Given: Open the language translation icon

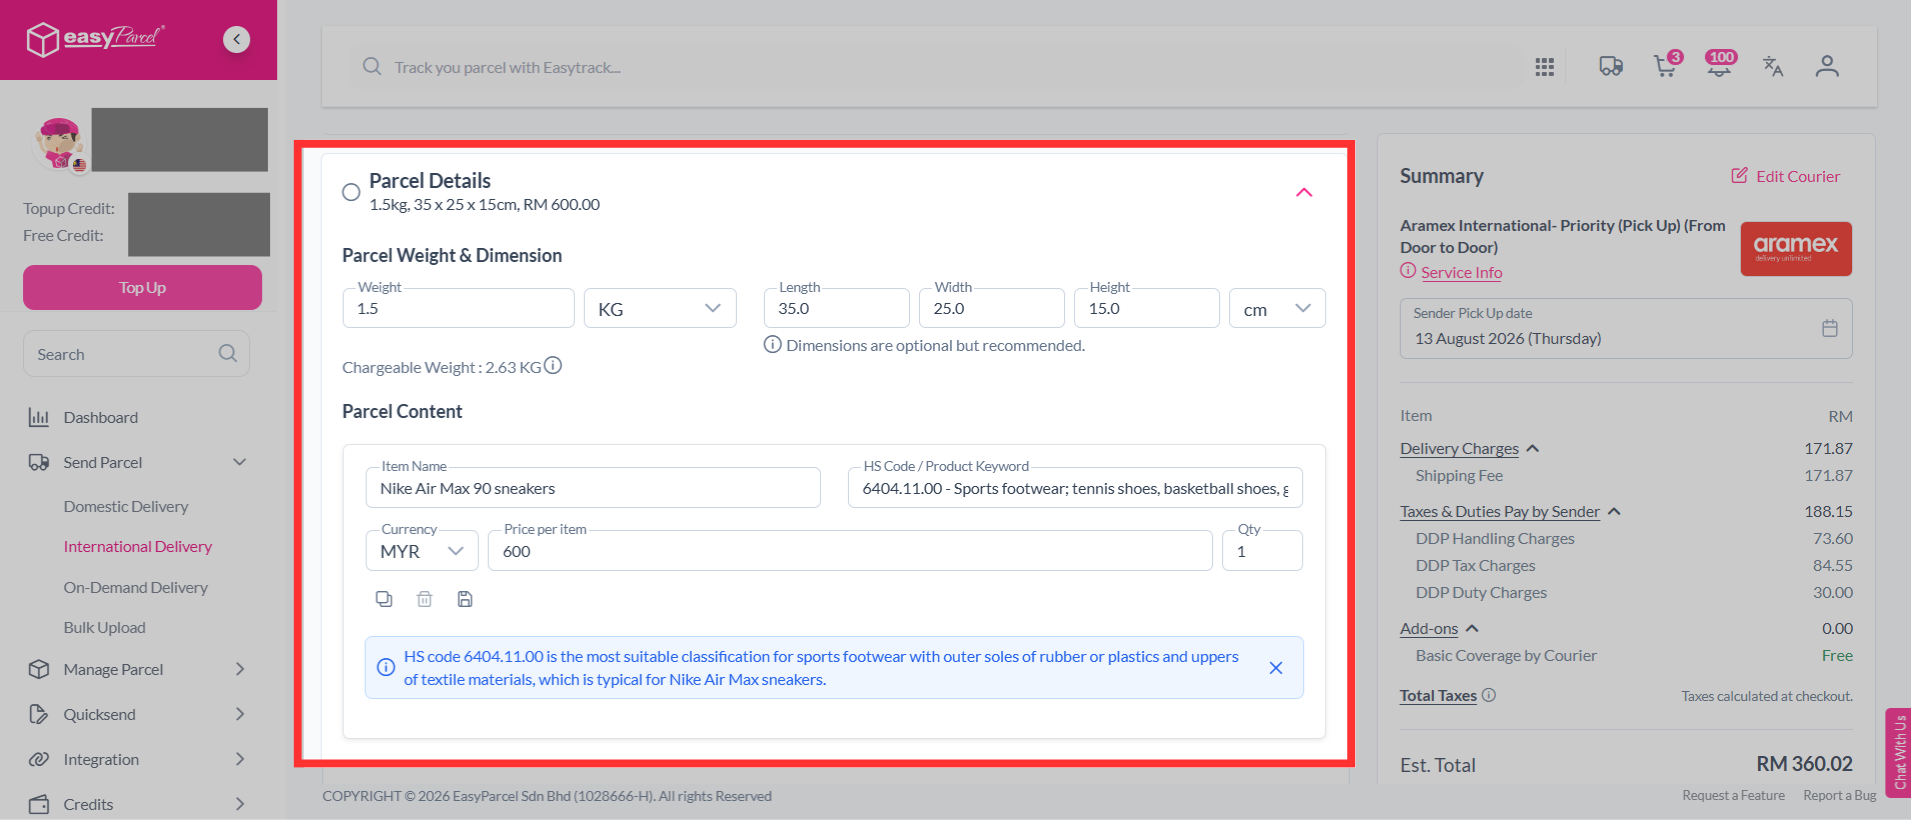Looking at the screenshot, I should pos(1773,66).
